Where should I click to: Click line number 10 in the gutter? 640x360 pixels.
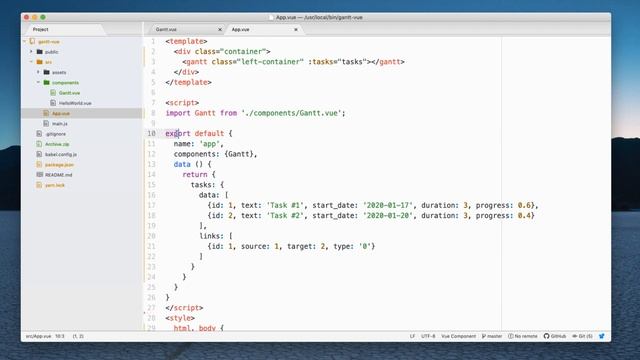151,133
